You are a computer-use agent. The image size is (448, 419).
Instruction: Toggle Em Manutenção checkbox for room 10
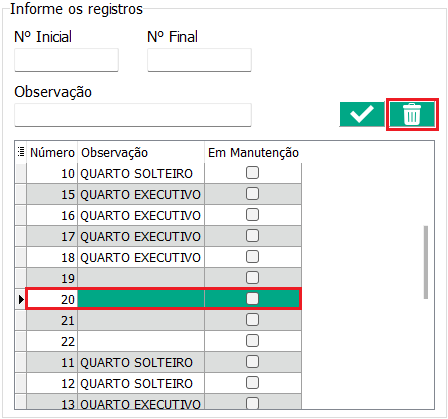(x=252, y=173)
